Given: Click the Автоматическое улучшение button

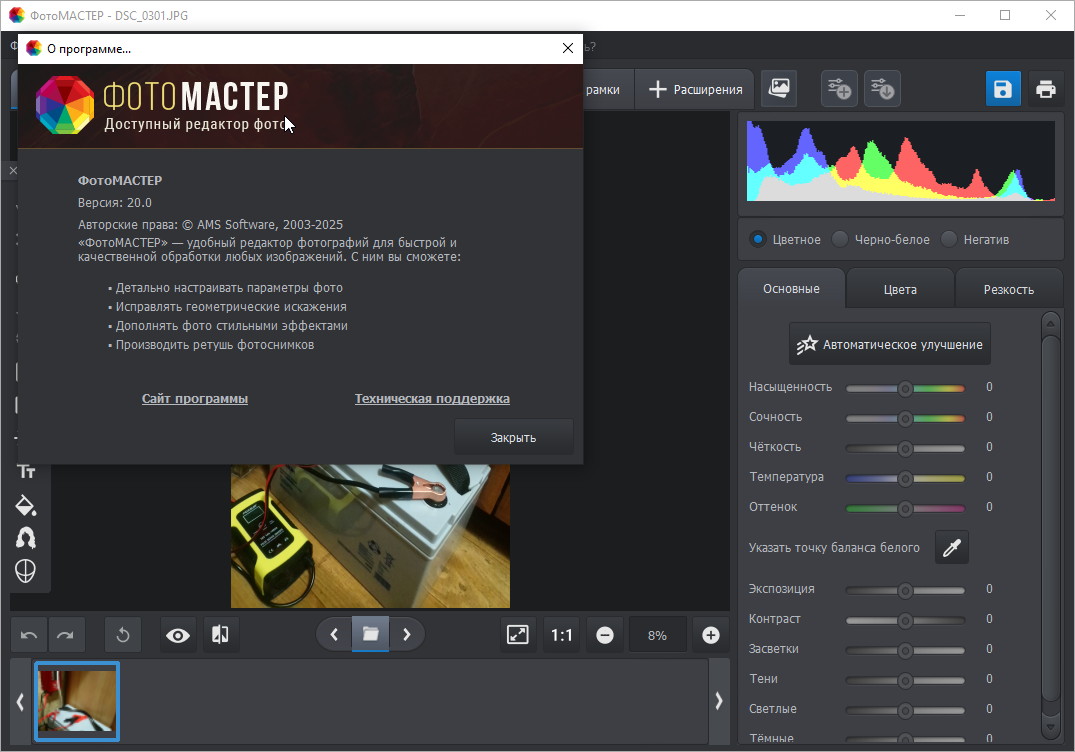Looking at the screenshot, I should (890, 344).
